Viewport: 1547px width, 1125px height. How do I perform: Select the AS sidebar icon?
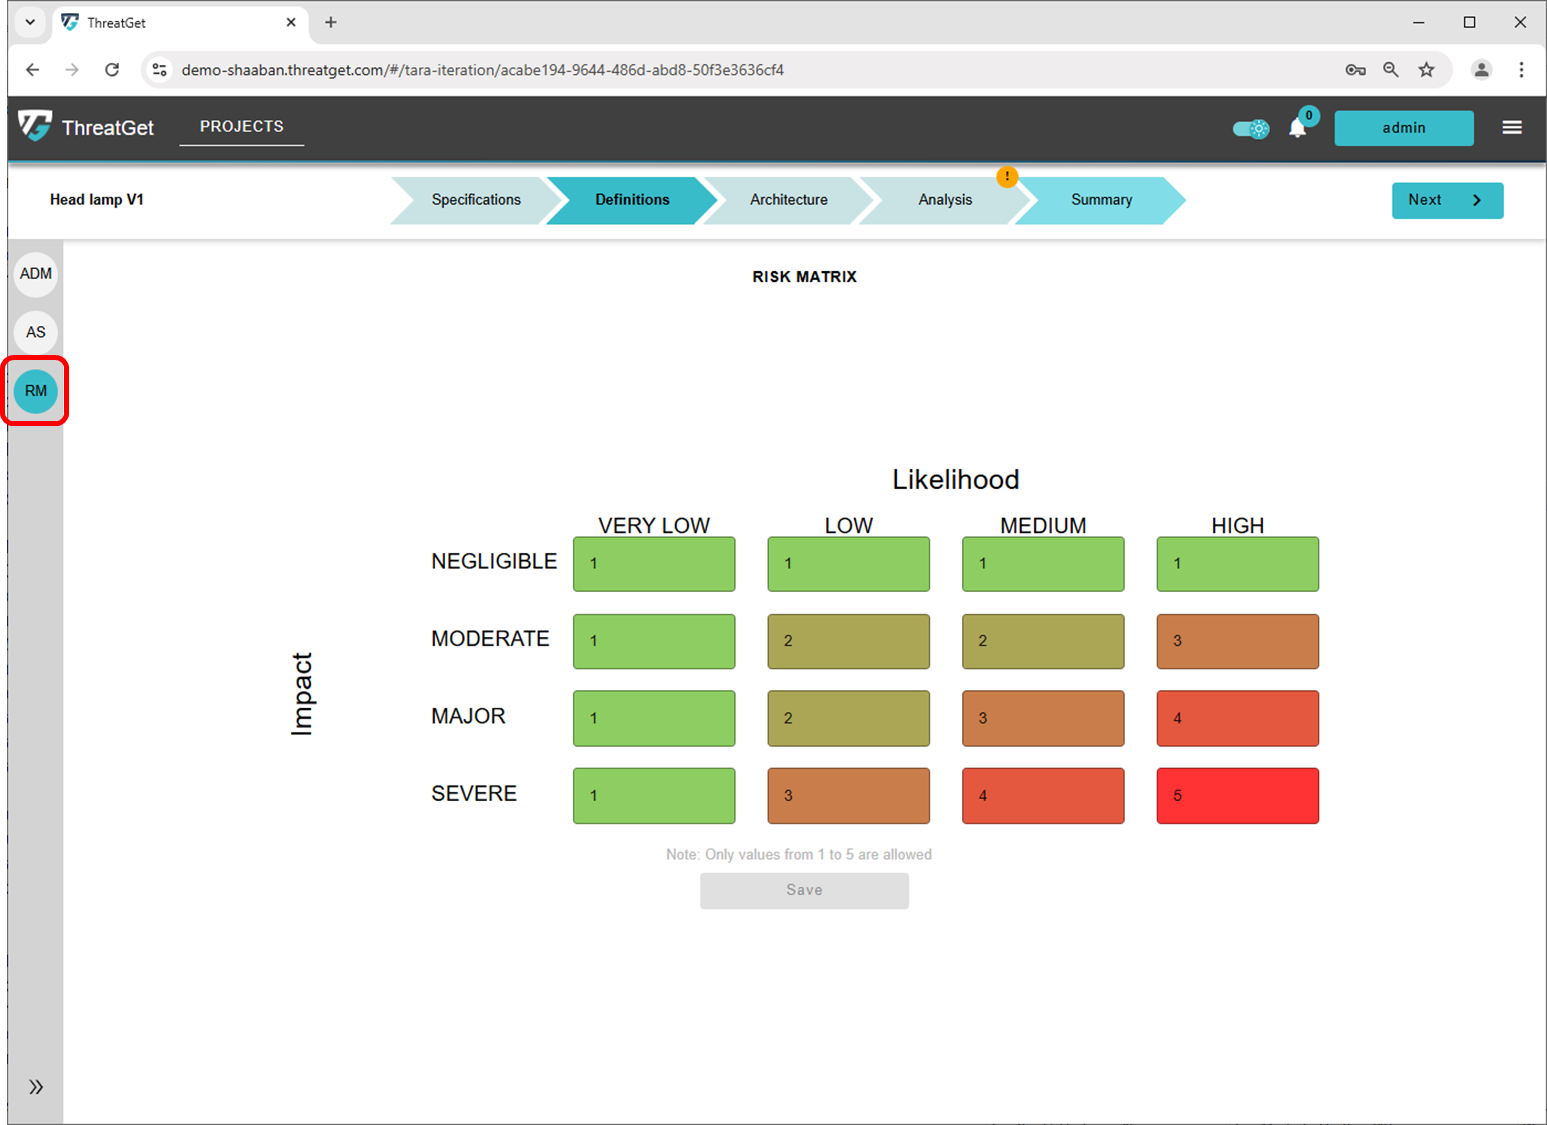coord(35,332)
